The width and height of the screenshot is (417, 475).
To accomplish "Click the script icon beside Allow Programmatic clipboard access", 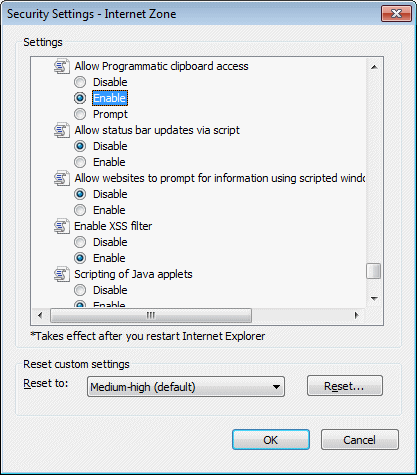I will click(x=62, y=66).
